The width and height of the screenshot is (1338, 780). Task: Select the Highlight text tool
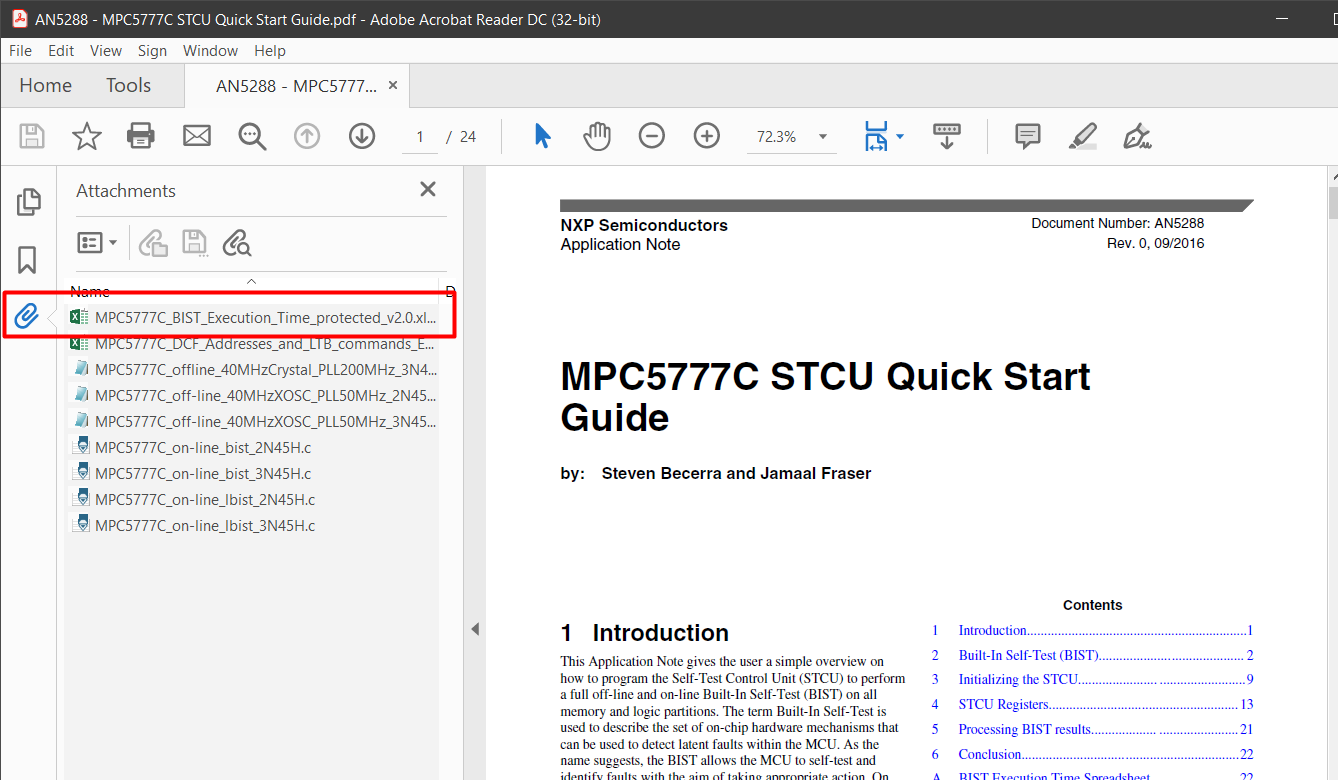pyautogui.click(x=1082, y=135)
